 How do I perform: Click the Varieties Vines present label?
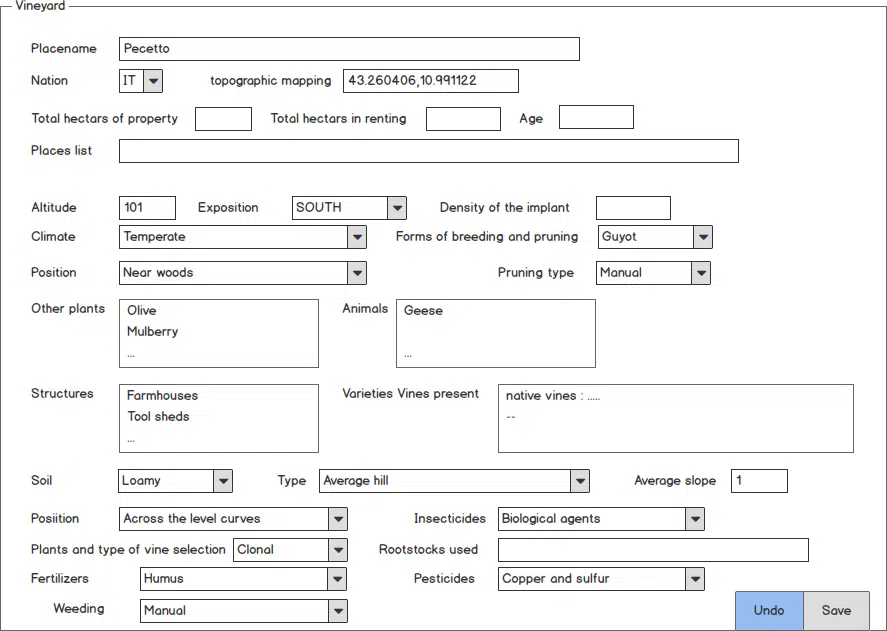(x=411, y=394)
